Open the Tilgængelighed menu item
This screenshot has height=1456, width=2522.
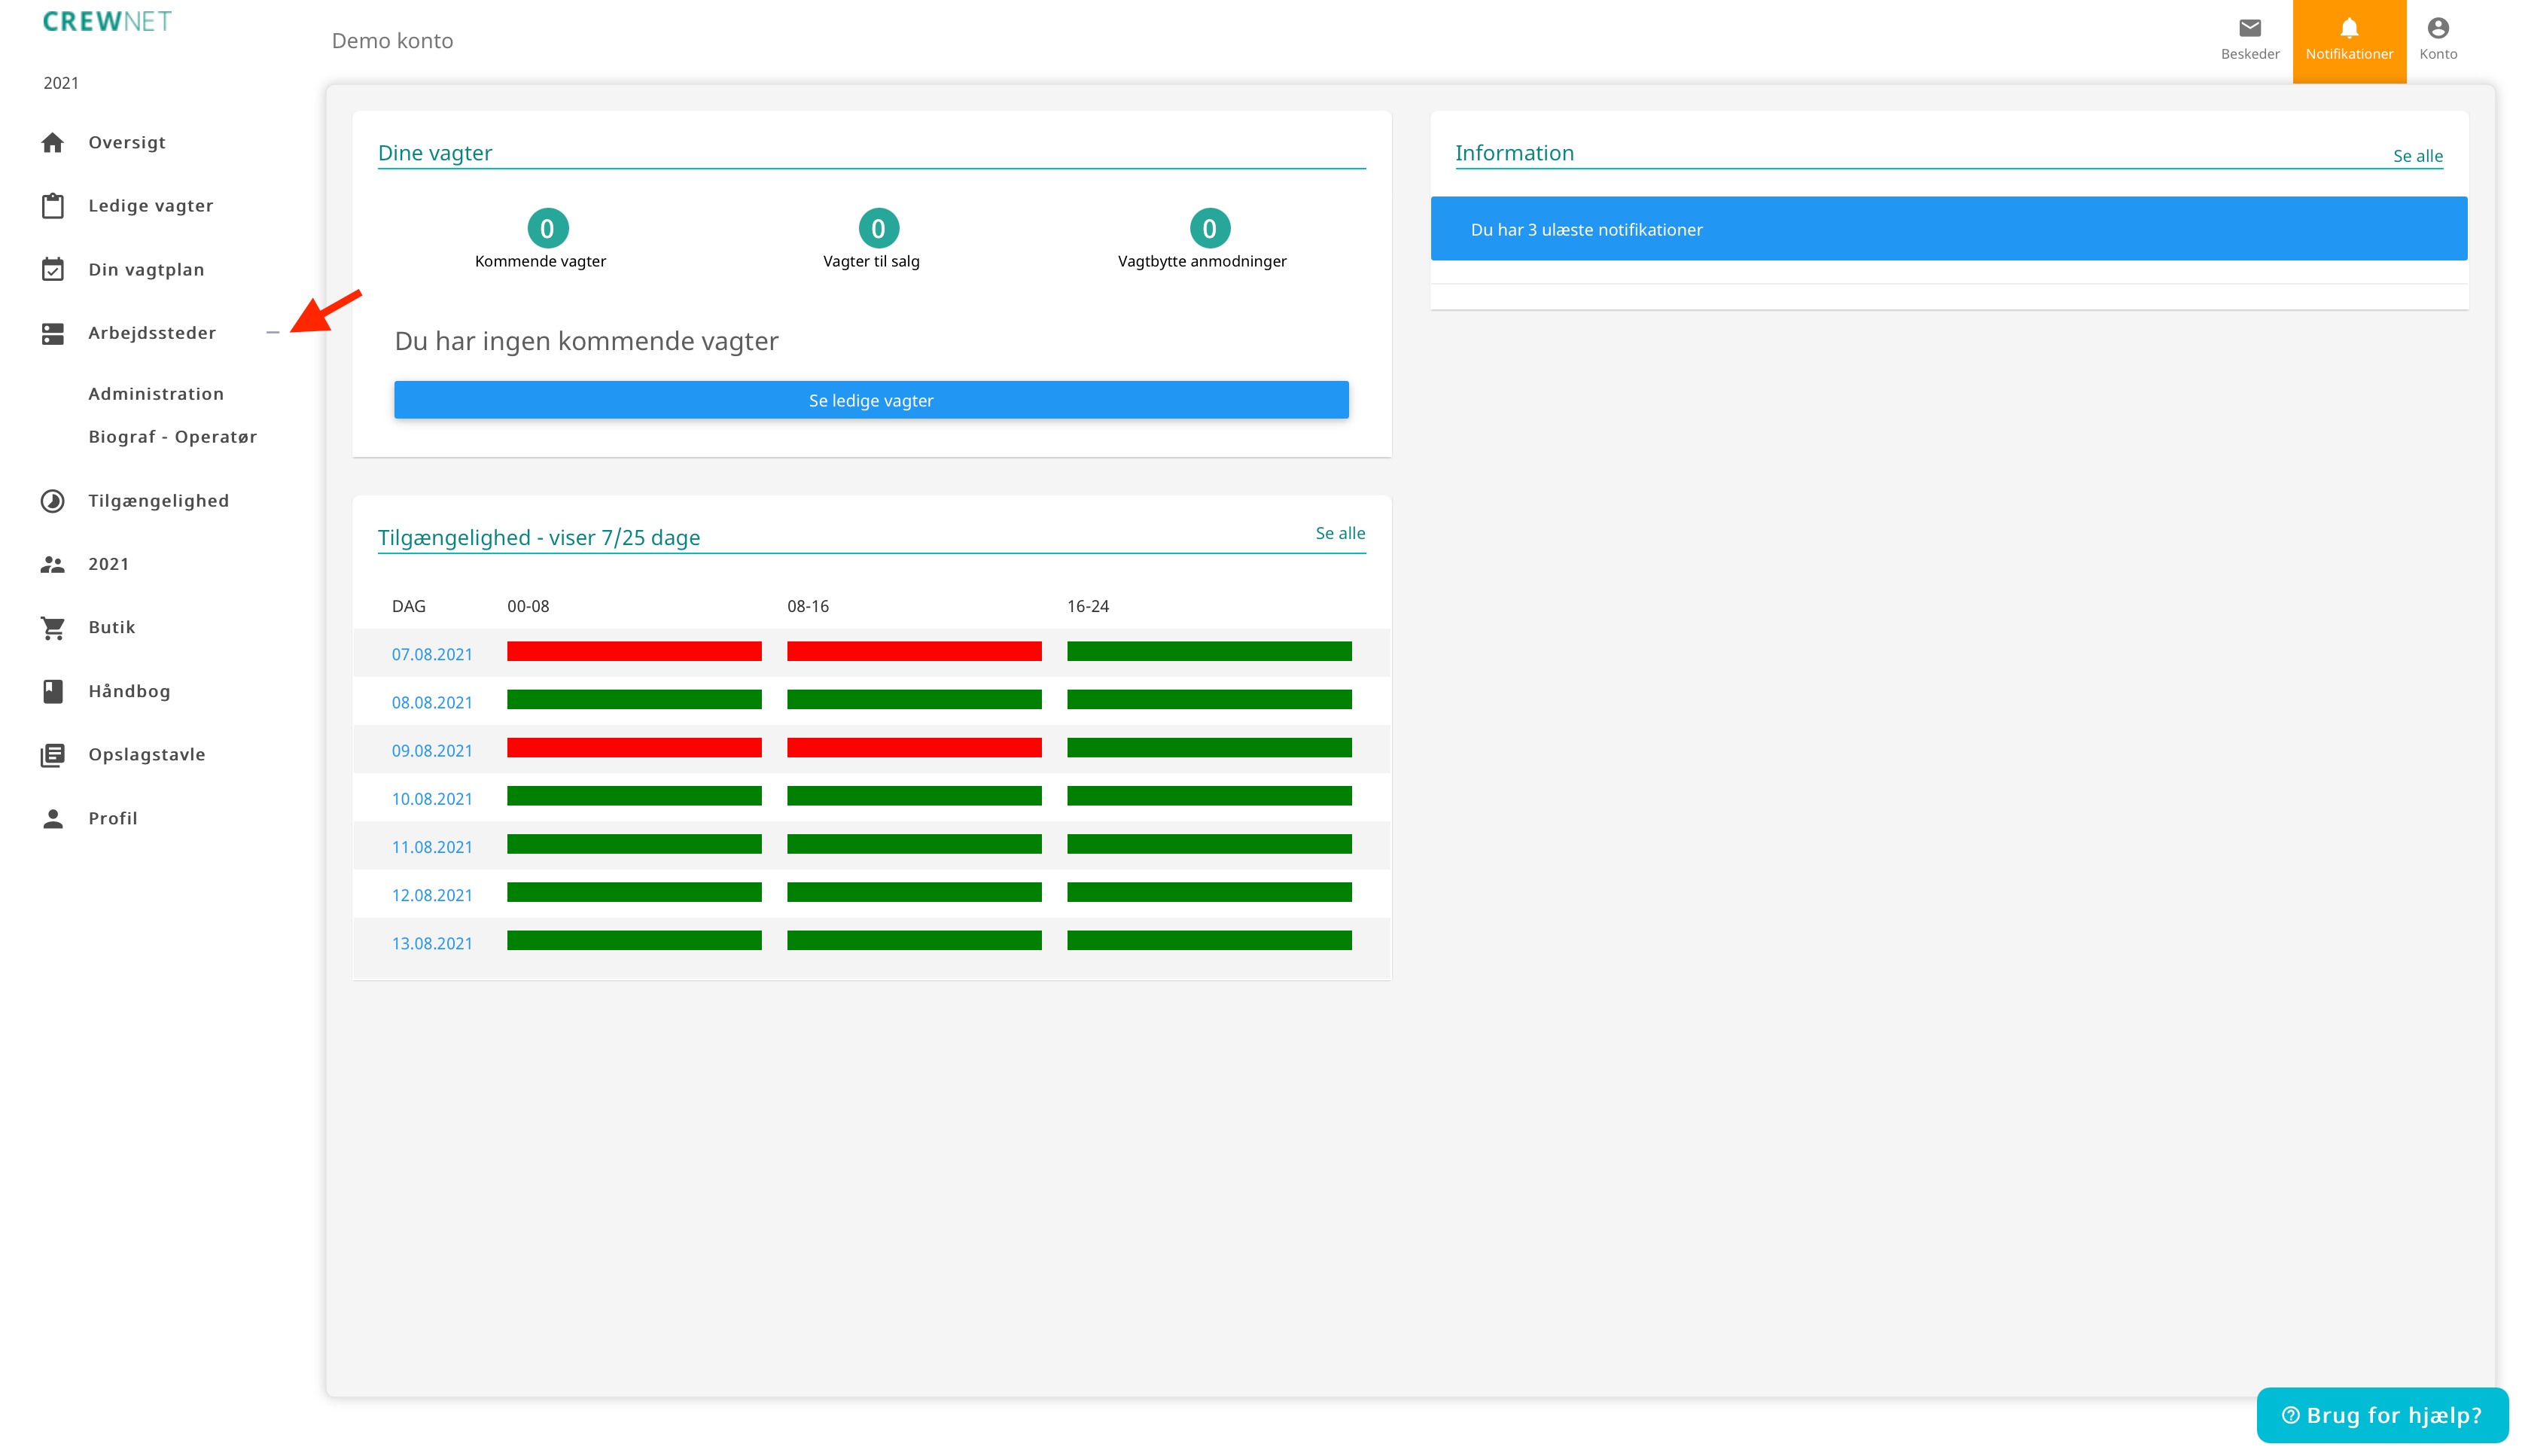158,501
